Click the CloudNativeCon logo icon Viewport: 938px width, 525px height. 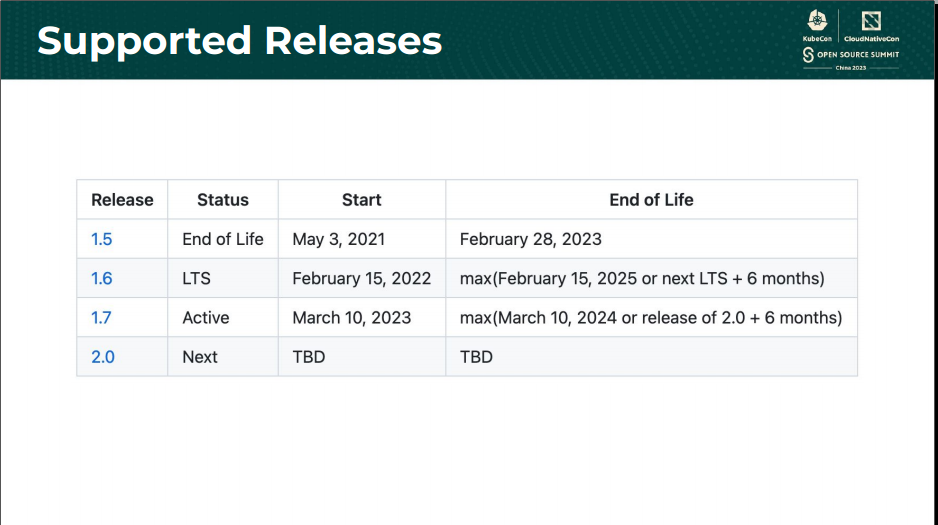click(871, 21)
